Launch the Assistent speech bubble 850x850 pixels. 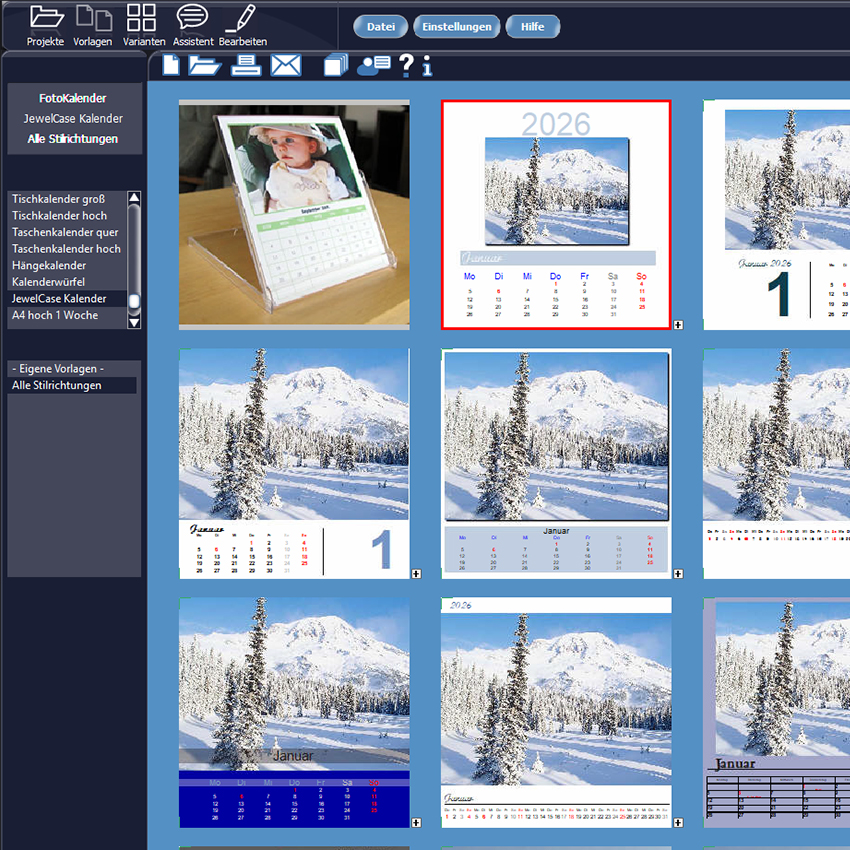192,24
